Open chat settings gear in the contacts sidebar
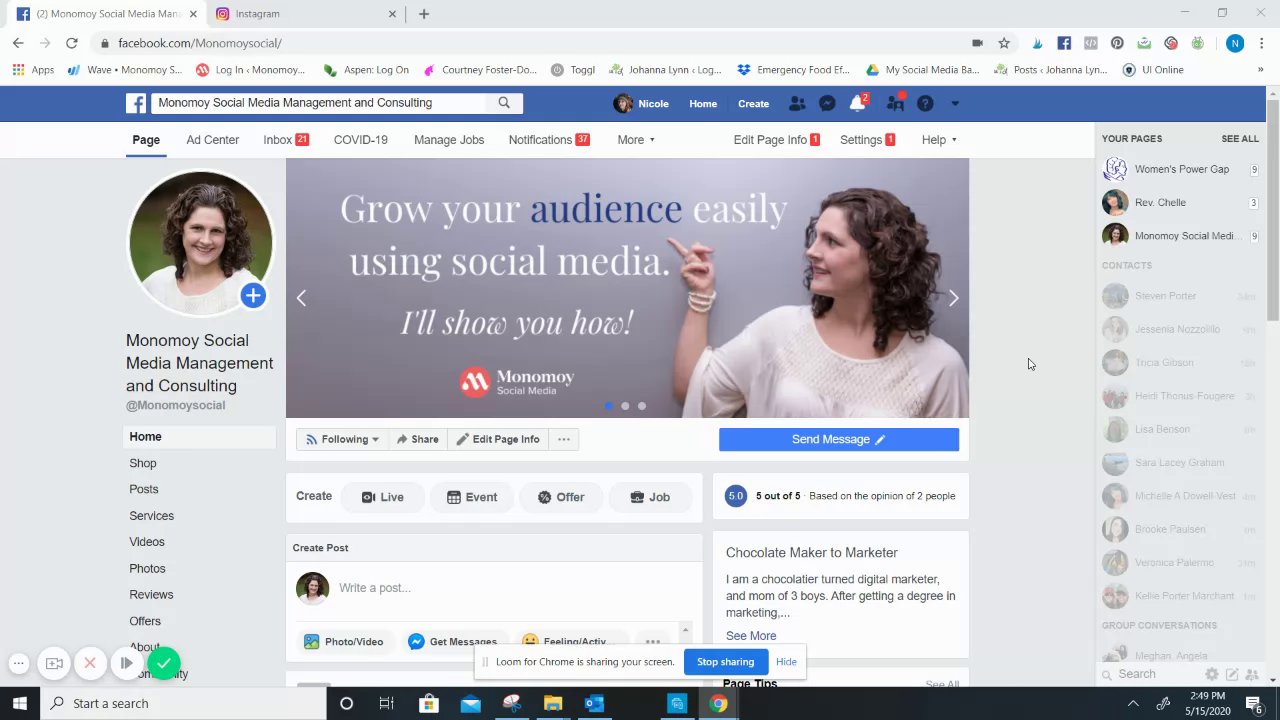1280x720 pixels. pyautogui.click(x=1212, y=674)
